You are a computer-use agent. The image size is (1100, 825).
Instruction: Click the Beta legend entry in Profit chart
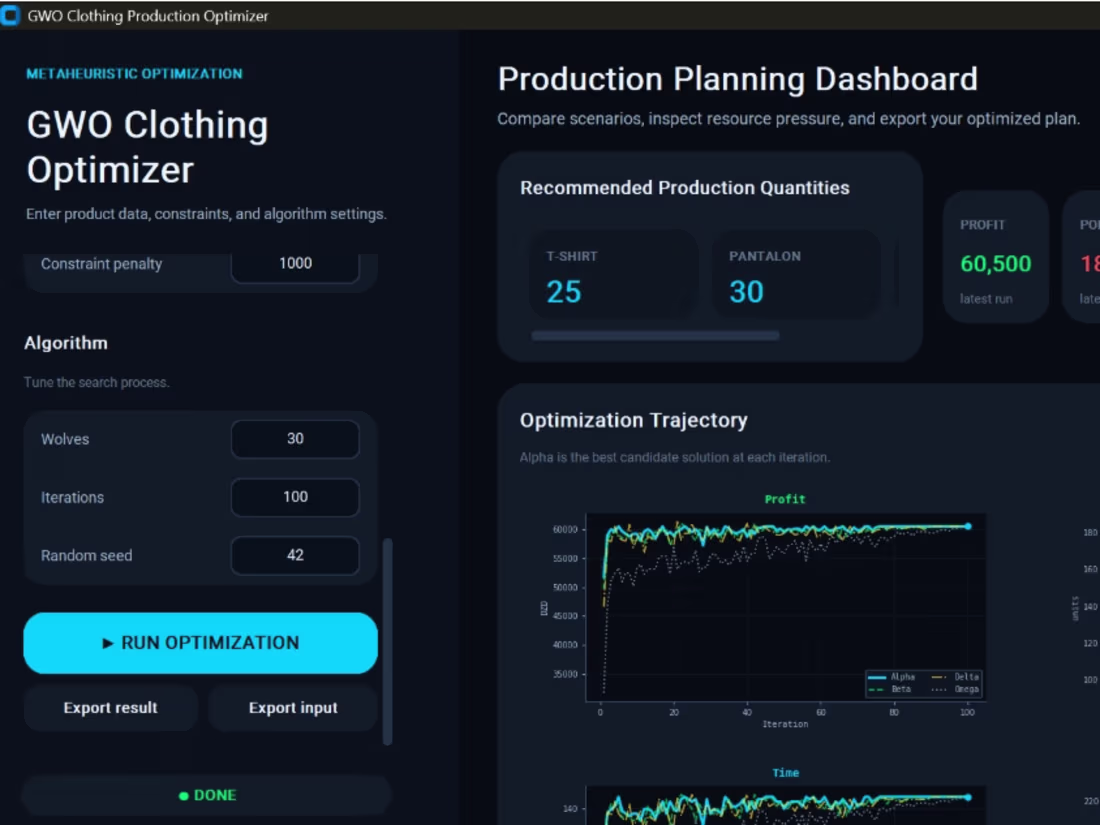point(890,689)
